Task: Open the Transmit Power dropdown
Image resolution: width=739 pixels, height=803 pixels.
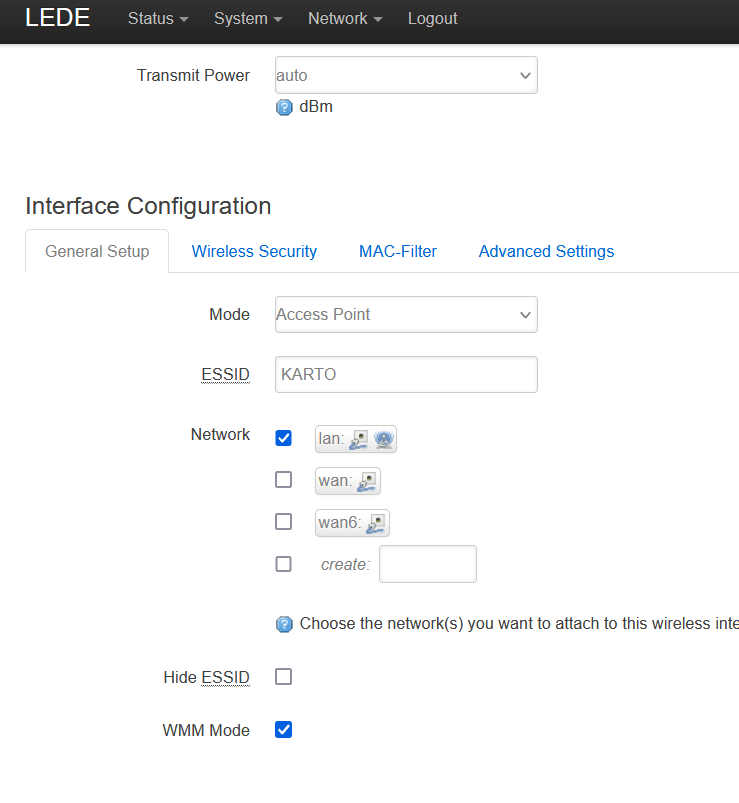Action: coord(406,75)
